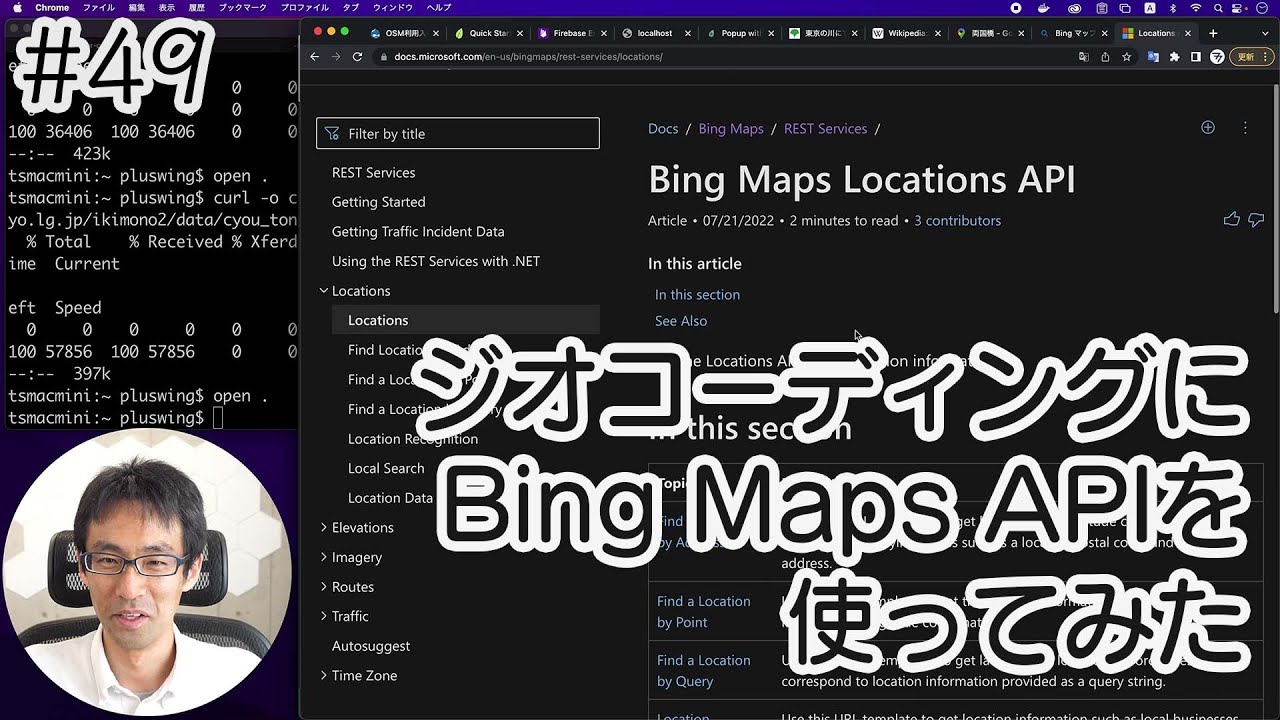This screenshot has height=720, width=1280.
Task: Open the ブックマーク menu
Action: pyautogui.click(x=243, y=7)
